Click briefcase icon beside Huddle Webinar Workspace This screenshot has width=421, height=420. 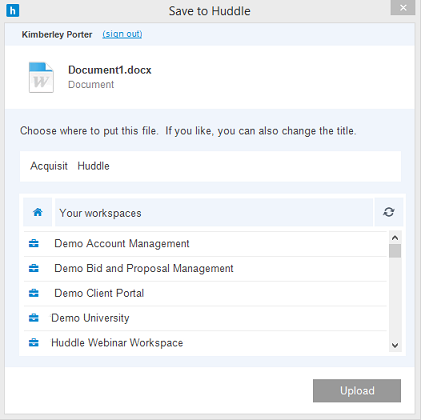[x=34, y=343]
